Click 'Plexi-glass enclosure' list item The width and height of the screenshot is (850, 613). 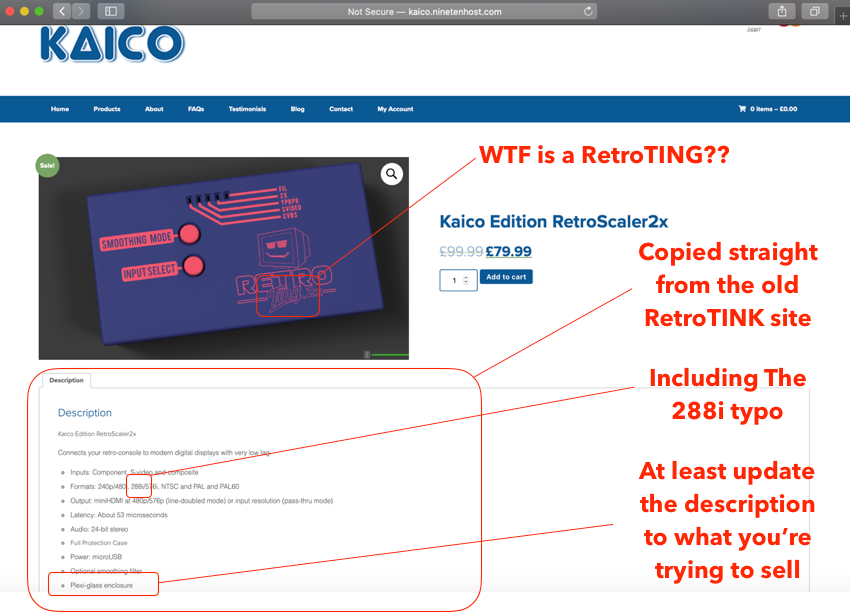tap(101, 585)
